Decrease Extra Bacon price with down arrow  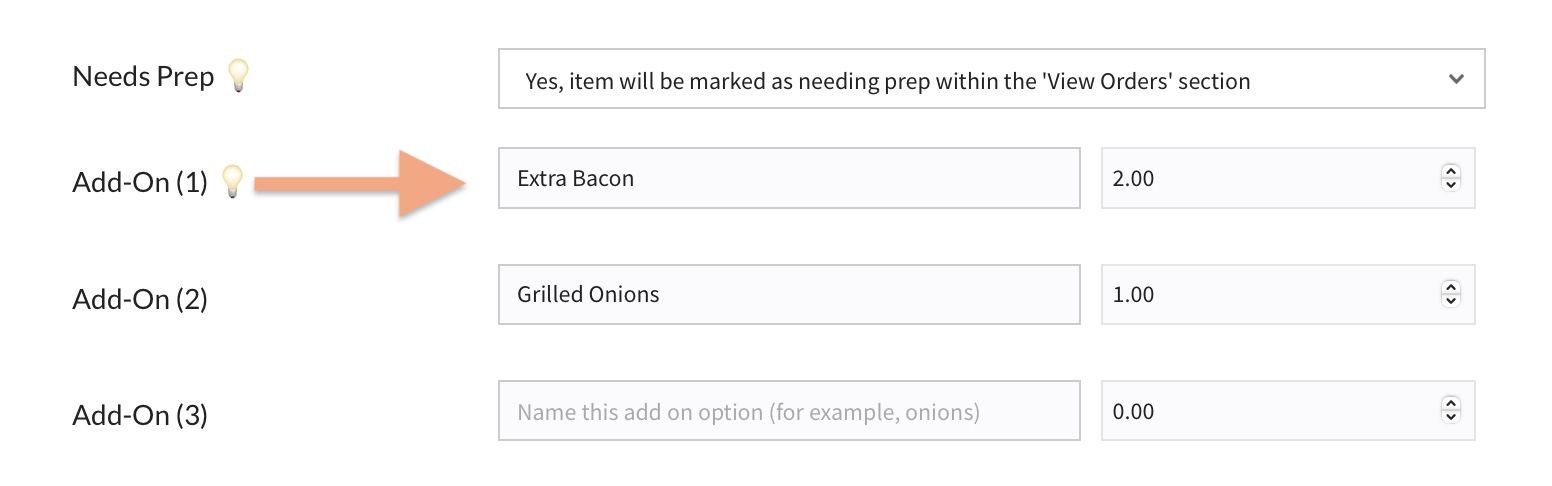(1450, 185)
